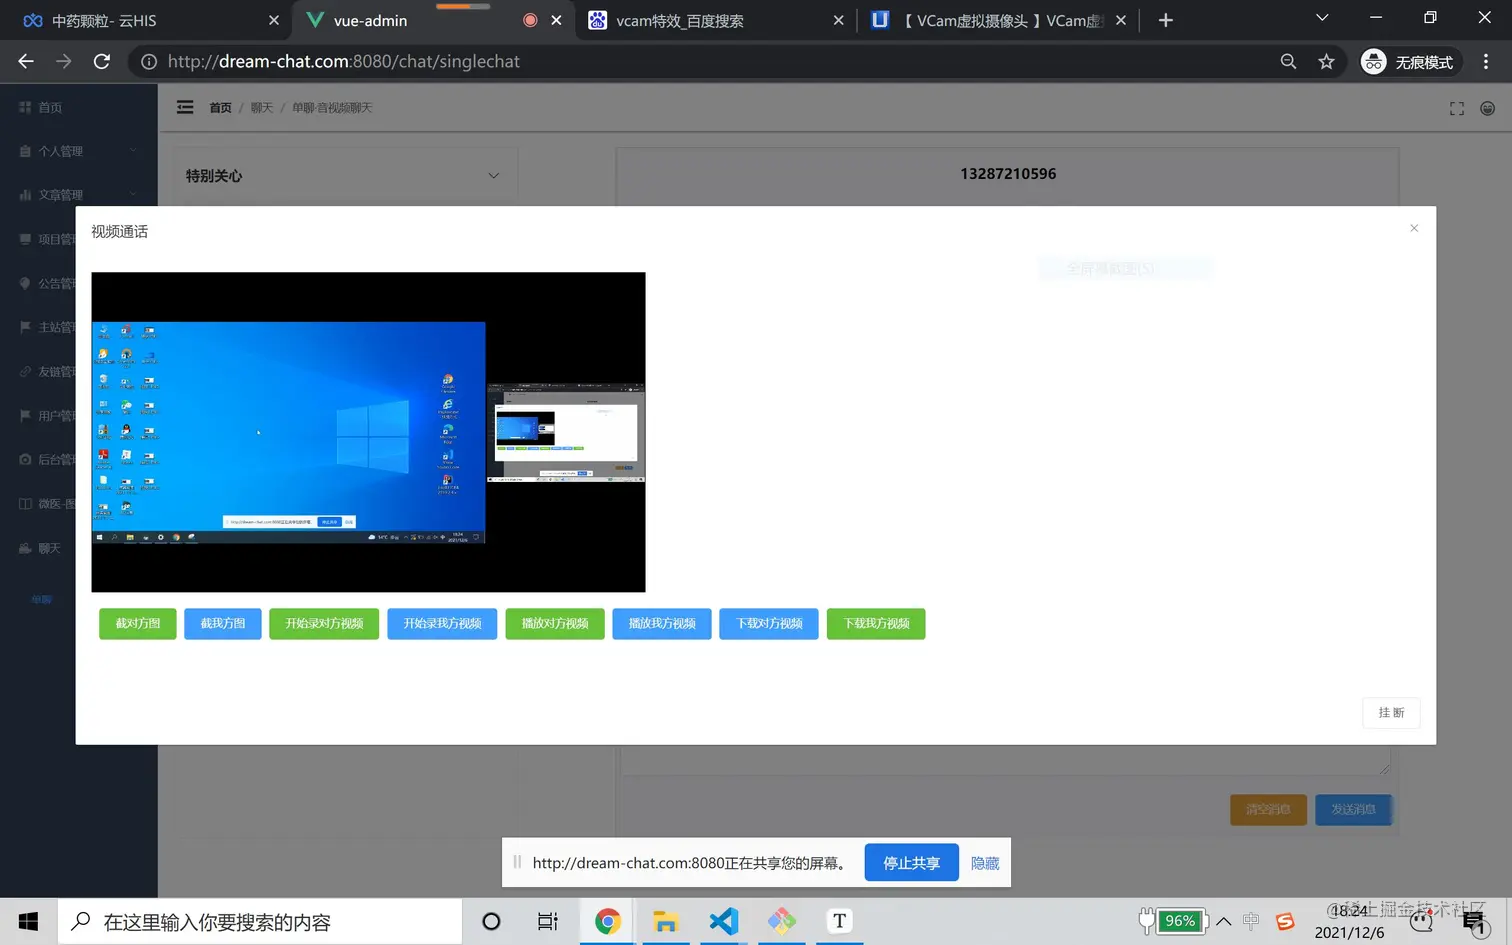
Task: Click the 后台管理 sidebar camera icon
Action: click(x=25, y=459)
